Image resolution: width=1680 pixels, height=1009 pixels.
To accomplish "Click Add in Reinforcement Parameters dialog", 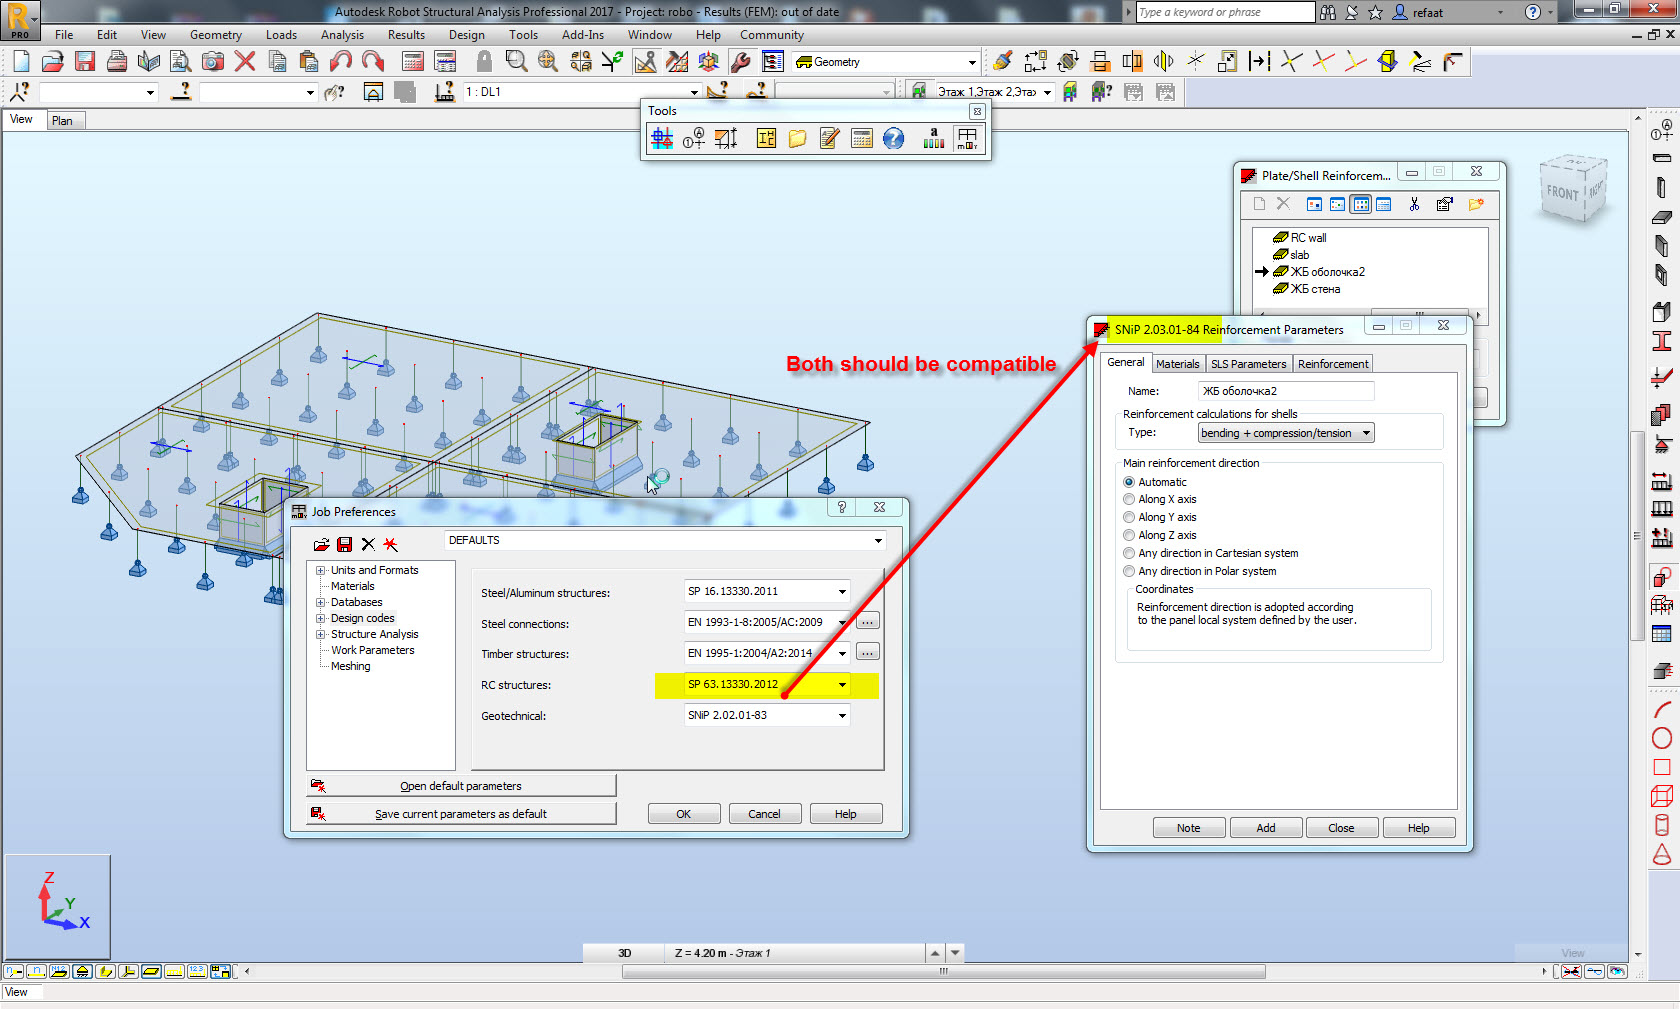I will pyautogui.click(x=1266, y=828).
